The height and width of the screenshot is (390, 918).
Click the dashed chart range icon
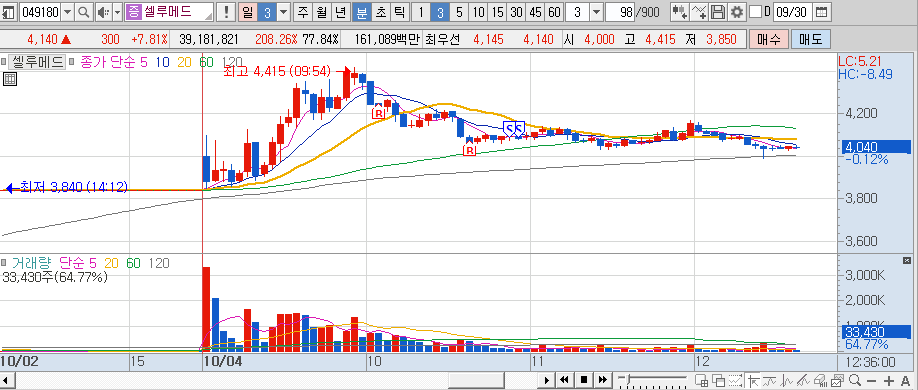click(x=735, y=381)
